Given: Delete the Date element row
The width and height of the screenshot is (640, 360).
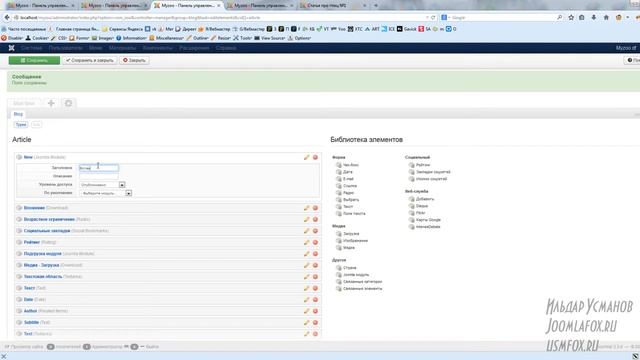Looking at the screenshot, I should pyautogui.click(x=315, y=299).
